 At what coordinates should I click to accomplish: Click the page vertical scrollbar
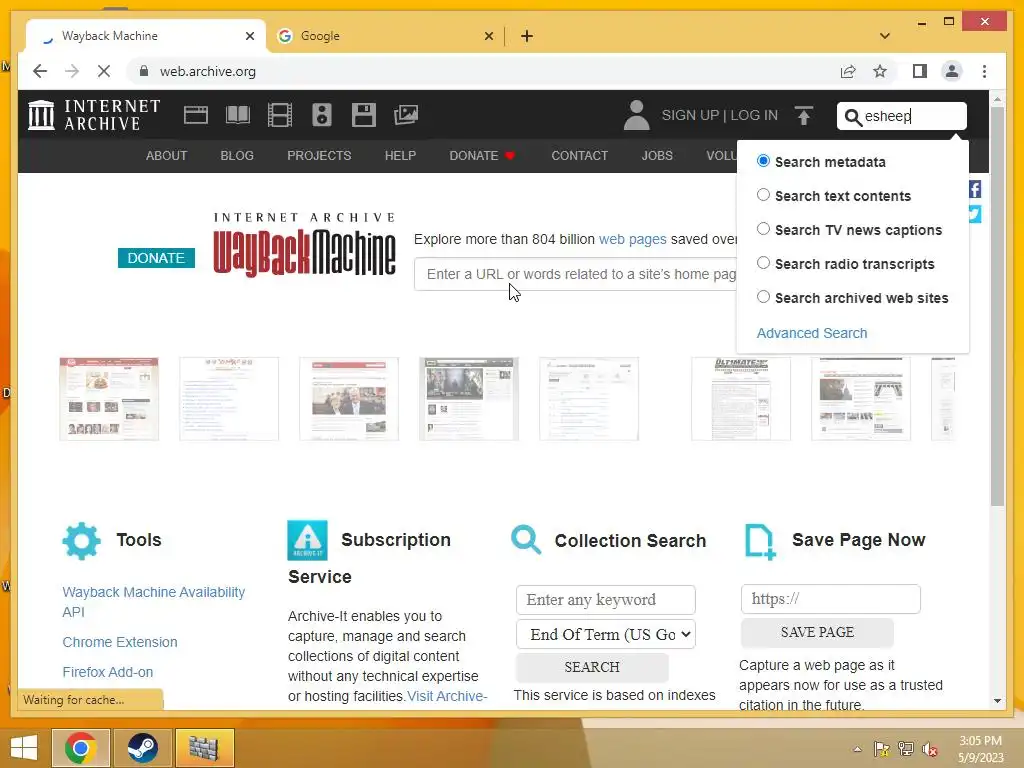pos(997,306)
